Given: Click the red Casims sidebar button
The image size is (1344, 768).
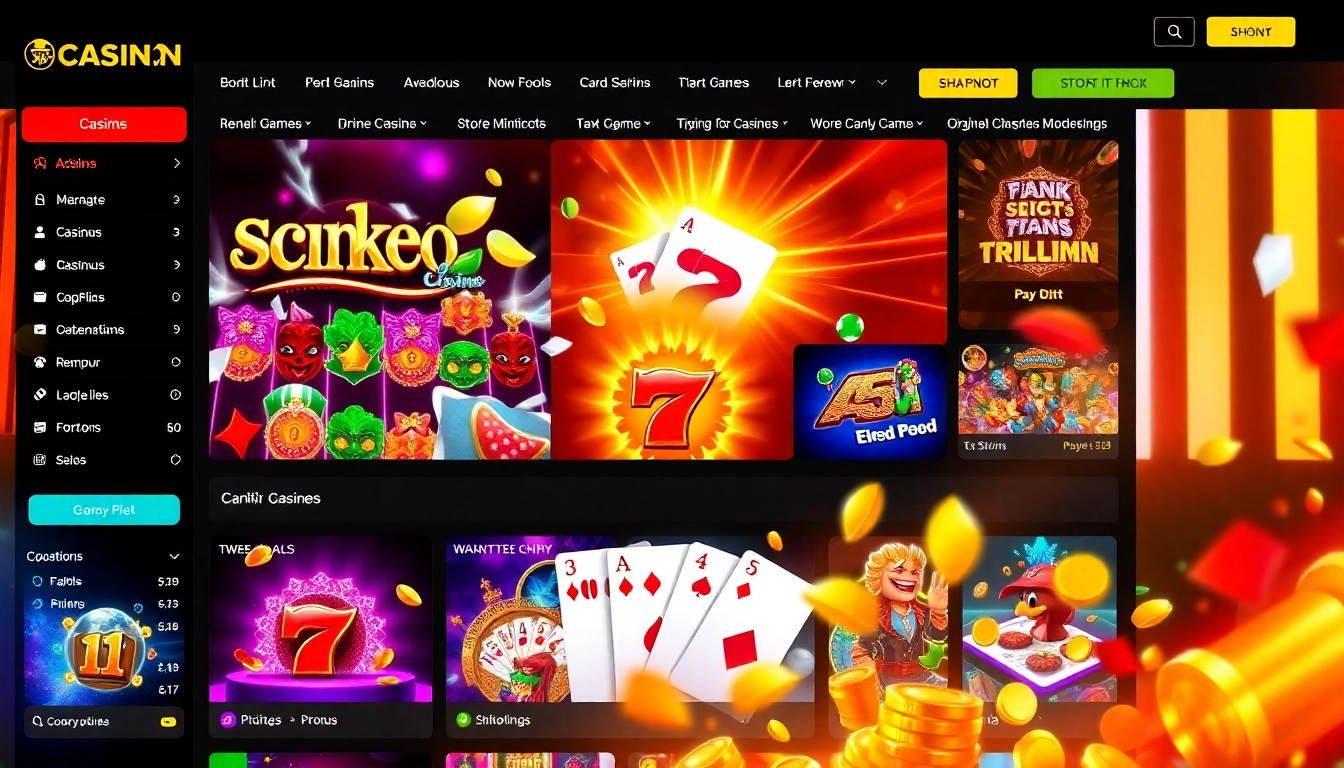Looking at the screenshot, I should pos(104,124).
